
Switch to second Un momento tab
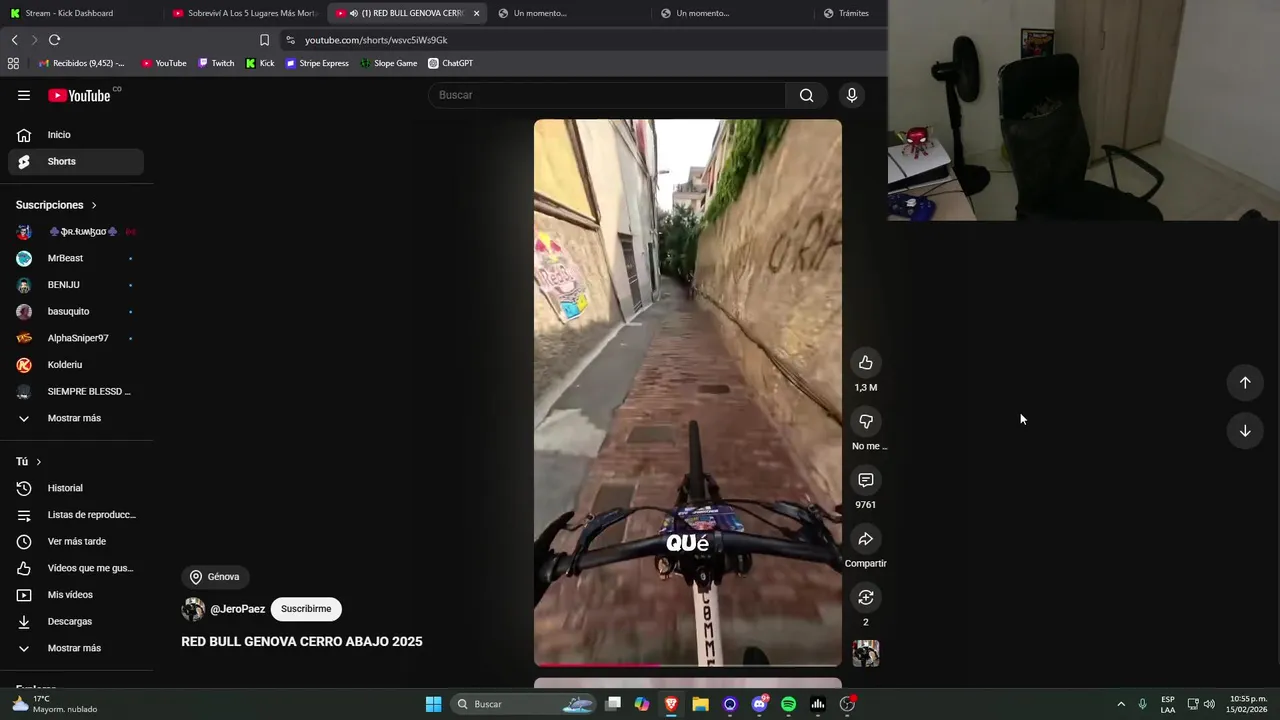733,13
